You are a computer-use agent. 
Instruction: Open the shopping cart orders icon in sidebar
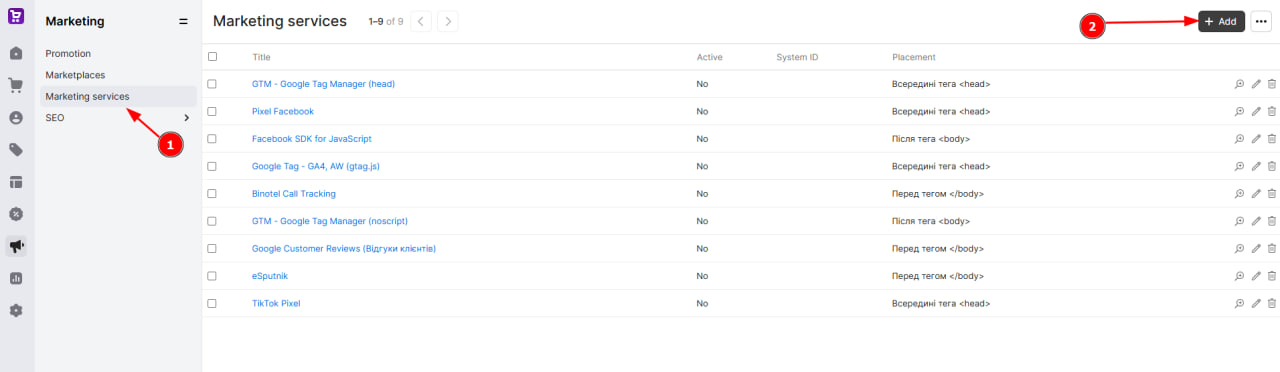coord(16,86)
